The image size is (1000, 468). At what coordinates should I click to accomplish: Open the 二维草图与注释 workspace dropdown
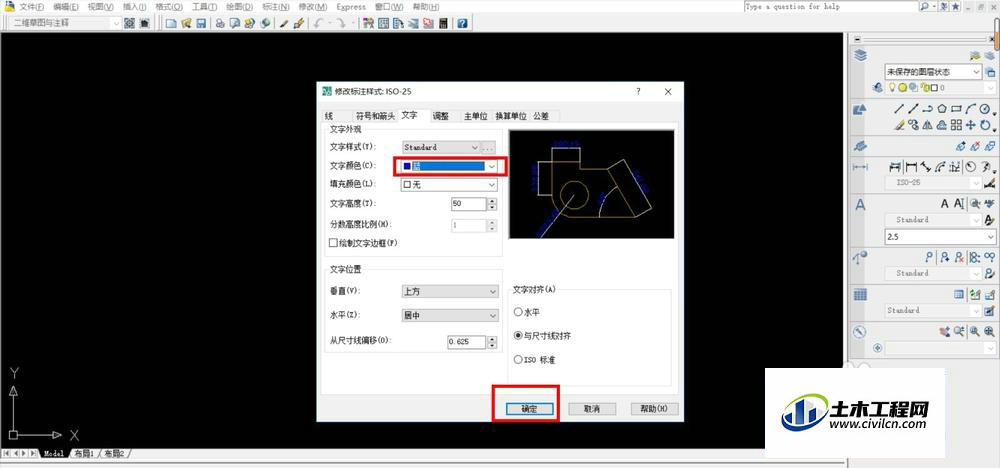tap(66, 23)
